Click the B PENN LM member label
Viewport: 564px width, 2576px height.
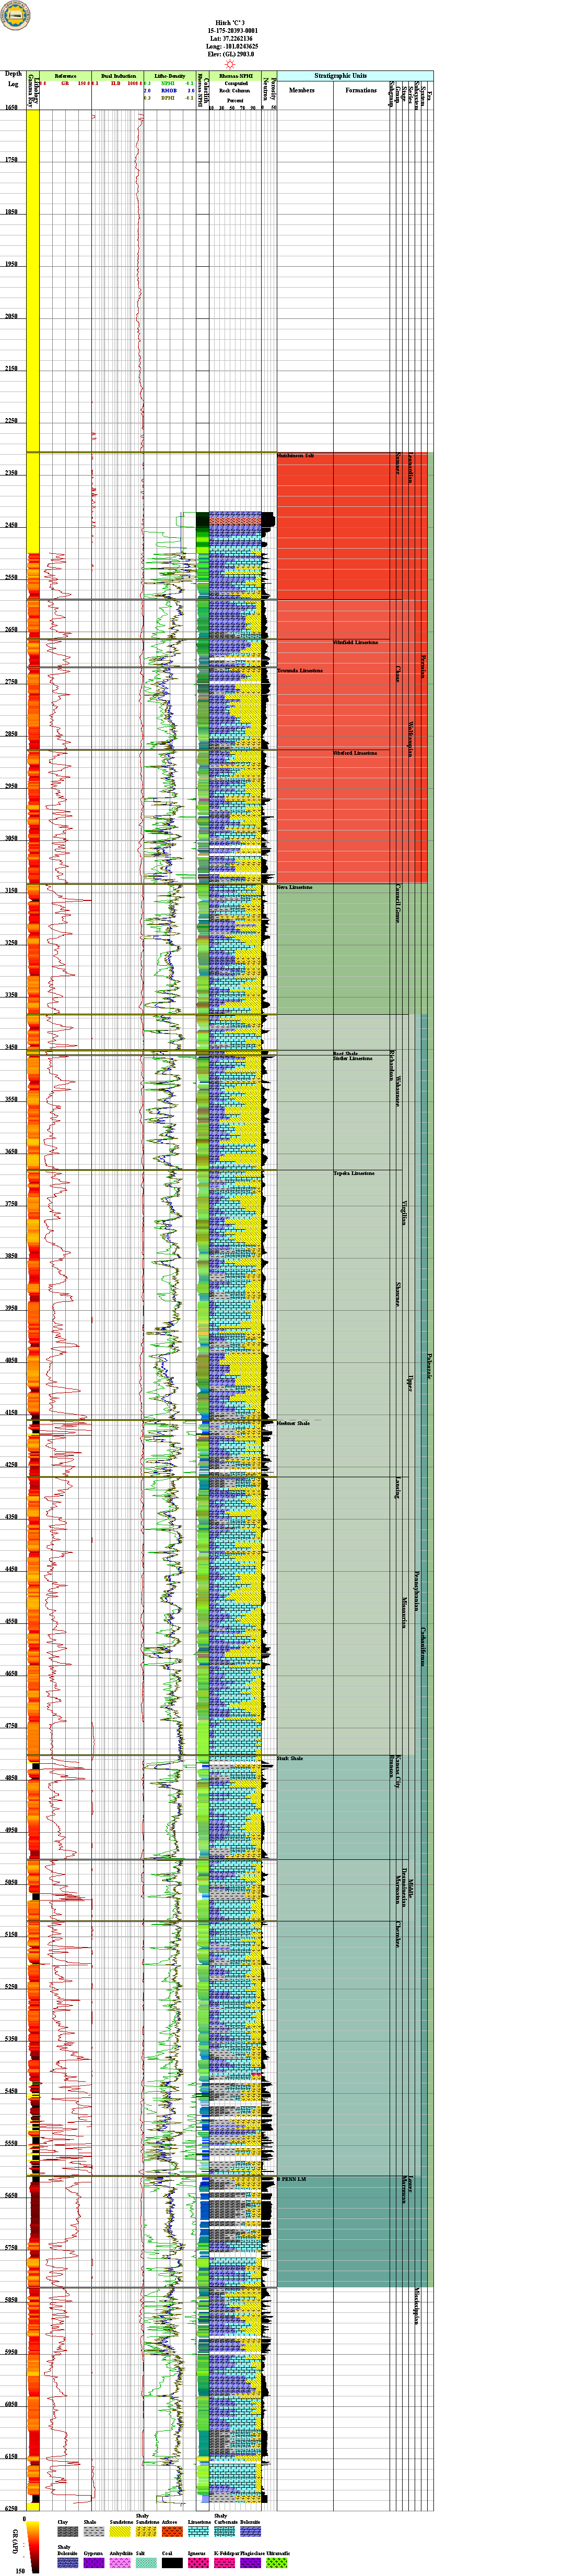(x=291, y=2179)
